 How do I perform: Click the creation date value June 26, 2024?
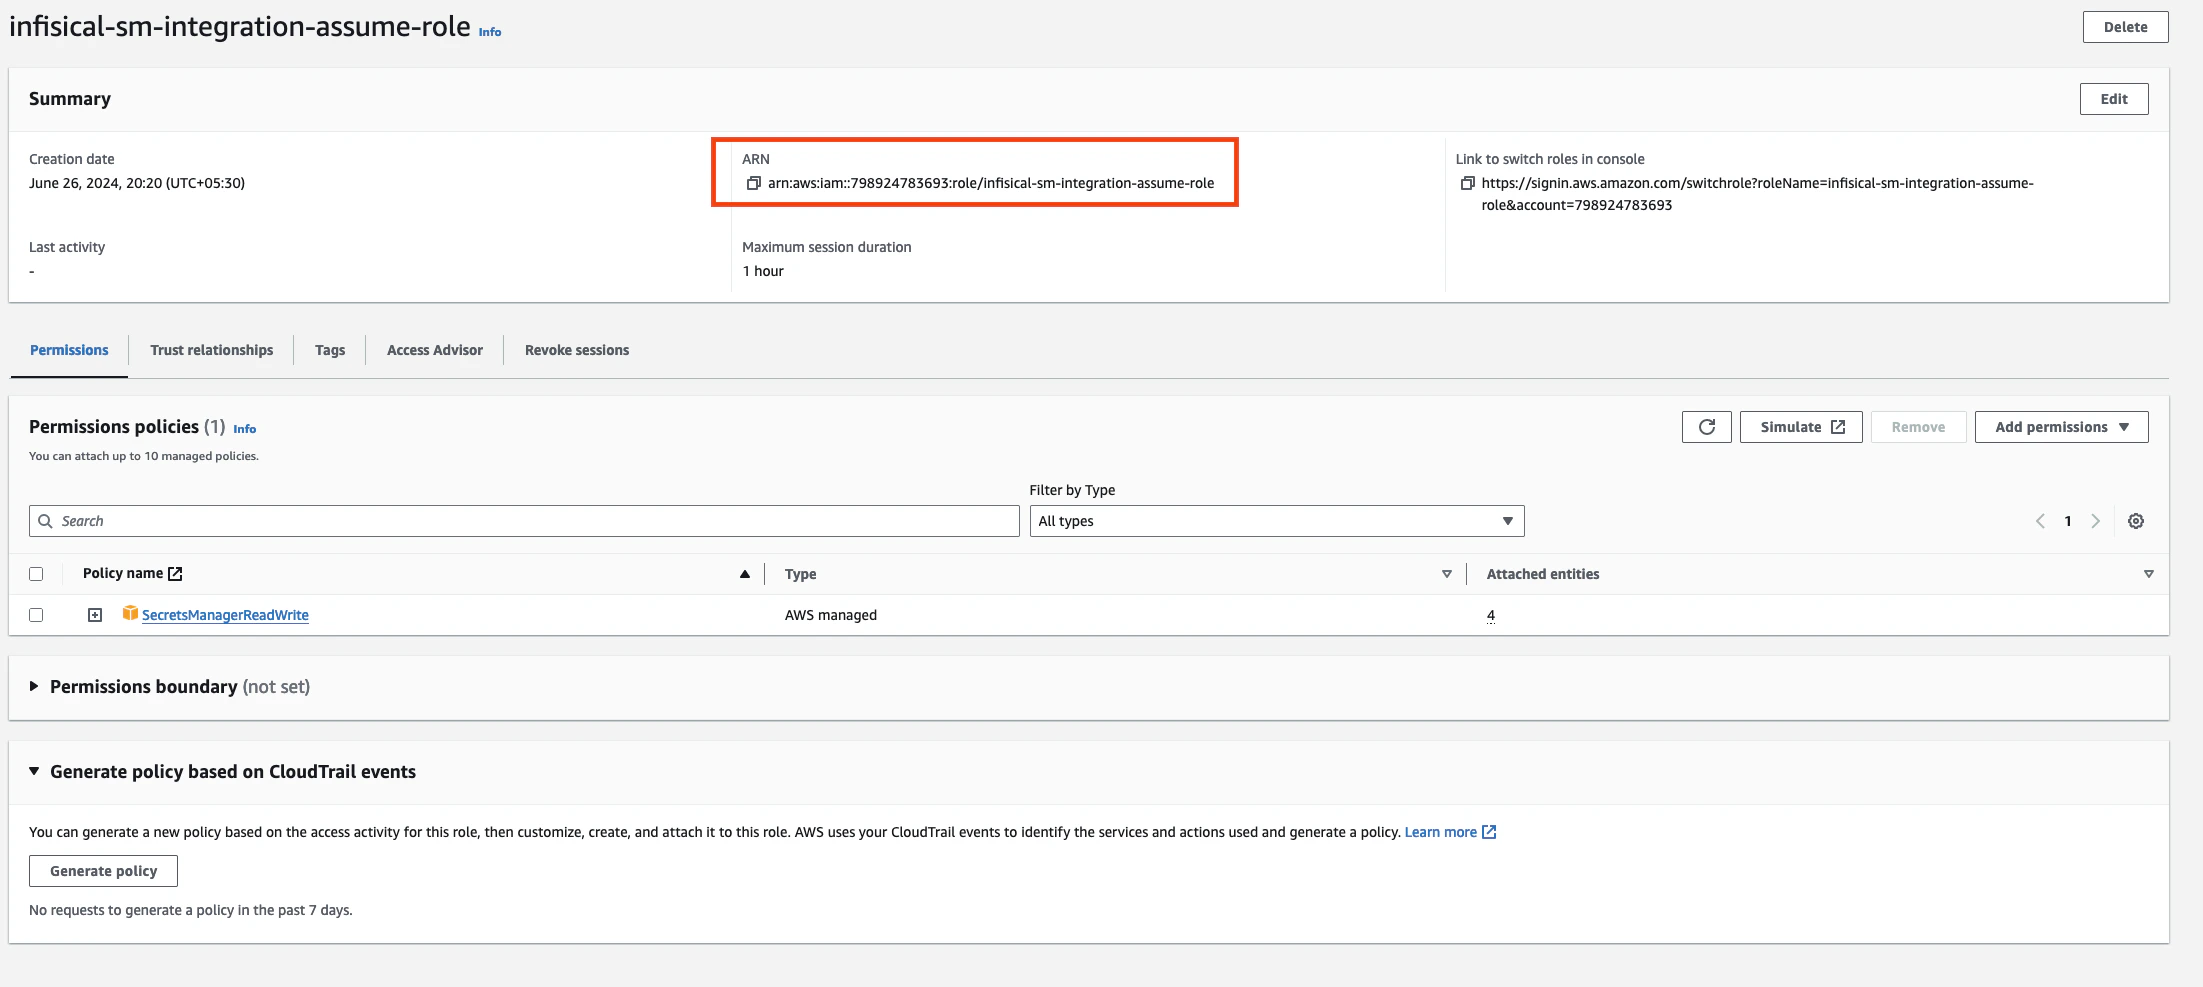coord(137,183)
